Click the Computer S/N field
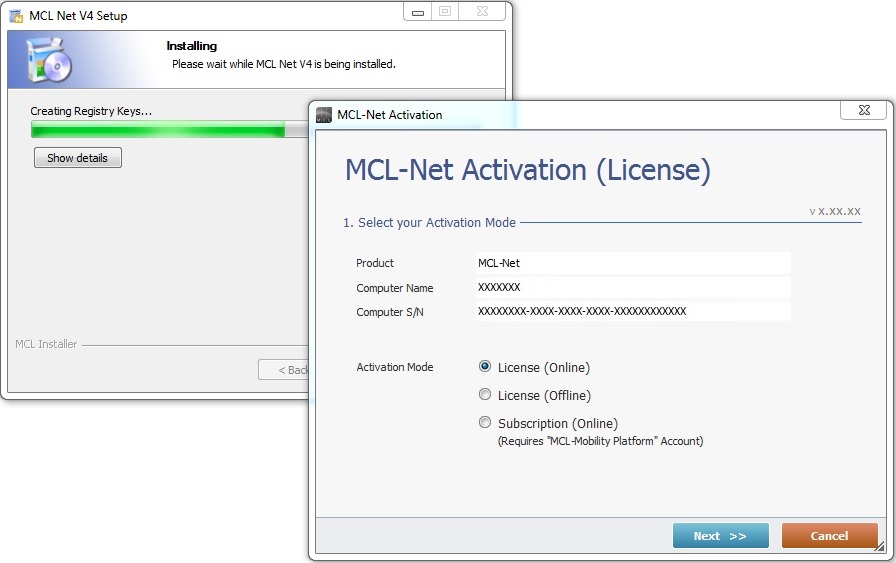 click(x=633, y=312)
